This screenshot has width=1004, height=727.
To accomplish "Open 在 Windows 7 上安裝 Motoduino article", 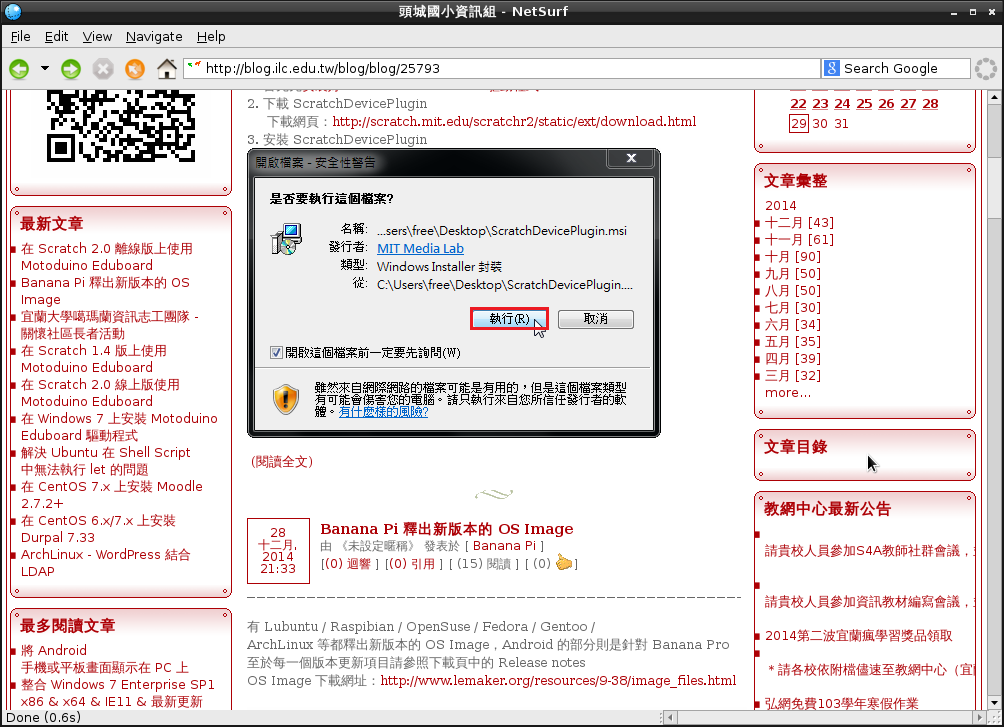I will (119, 427).
